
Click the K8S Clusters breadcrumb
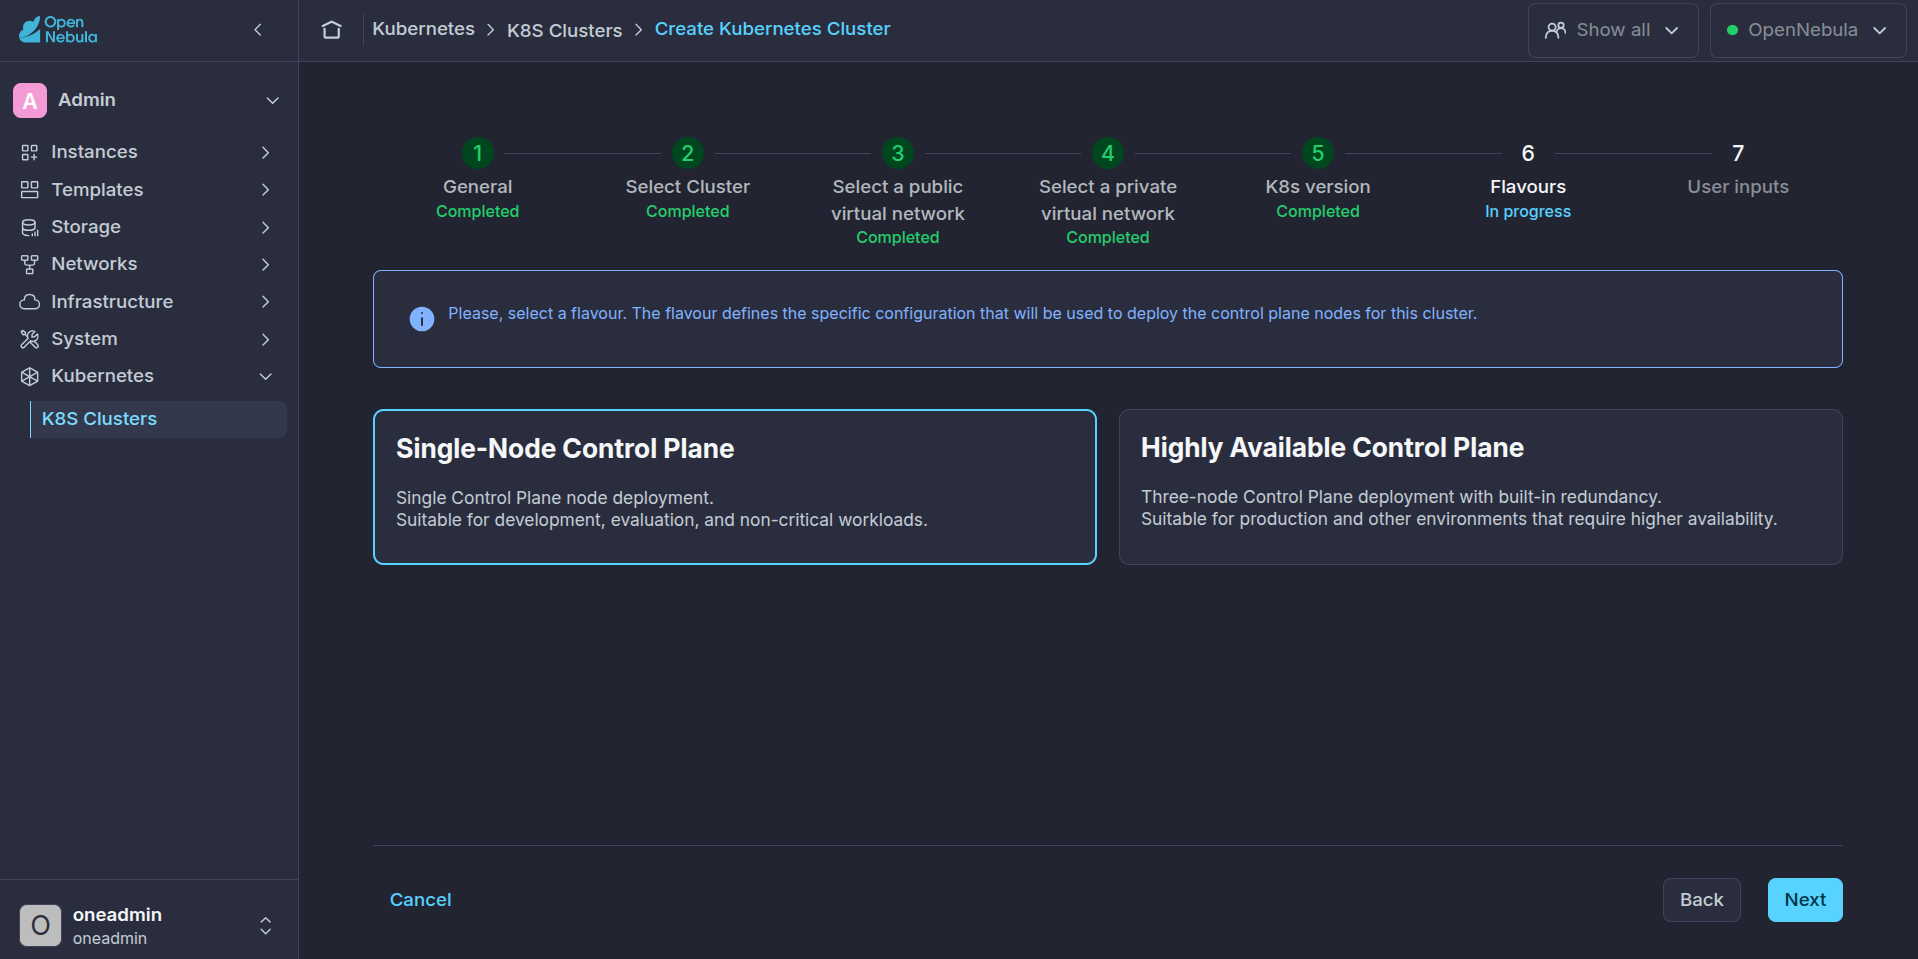[x=564, y=31]
